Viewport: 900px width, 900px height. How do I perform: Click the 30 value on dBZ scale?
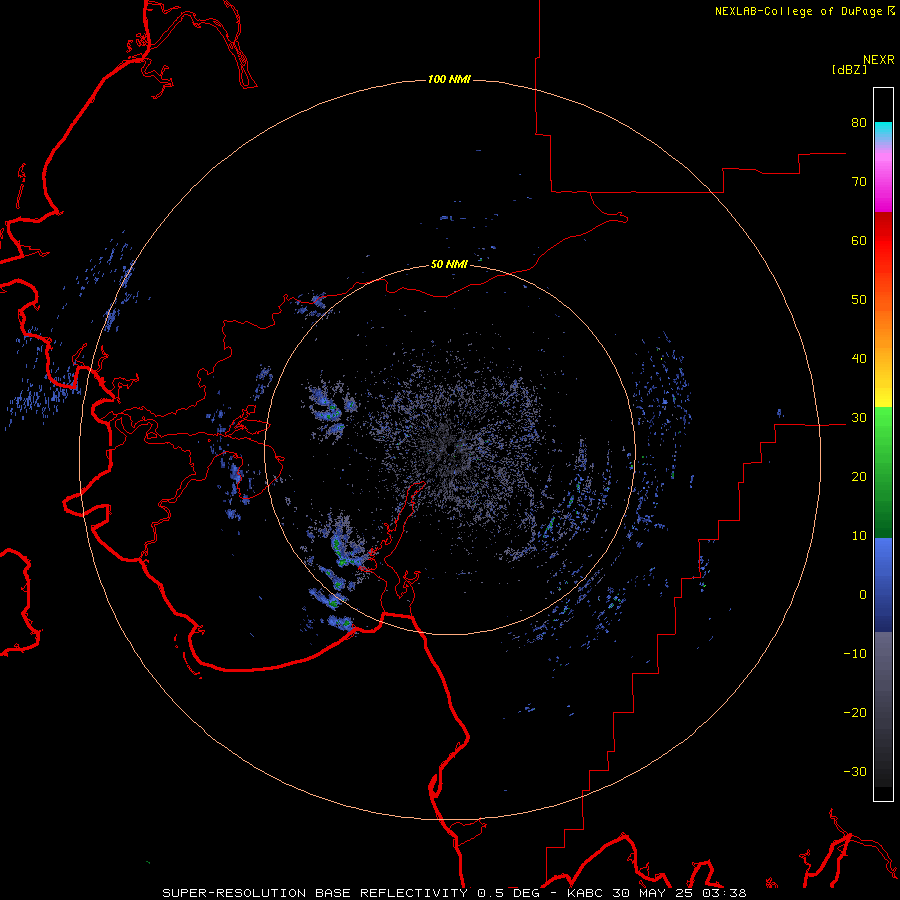859,418
